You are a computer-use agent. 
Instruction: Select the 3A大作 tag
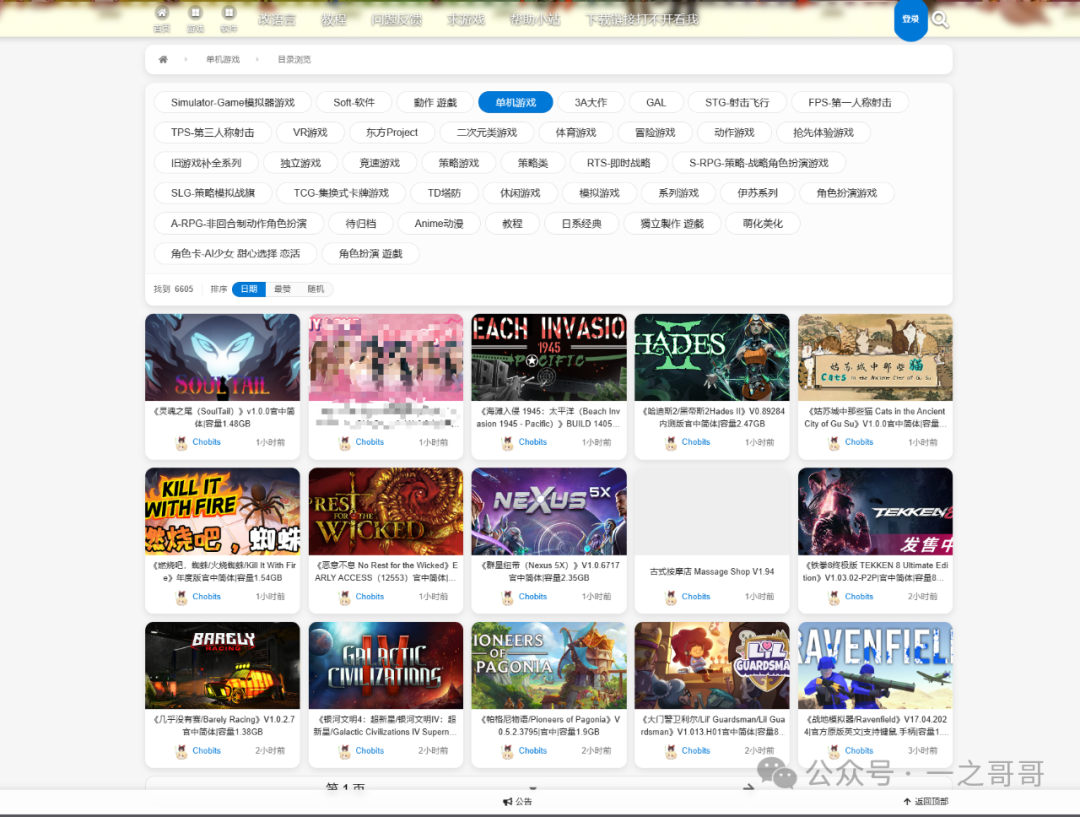(x=591, y=103)
